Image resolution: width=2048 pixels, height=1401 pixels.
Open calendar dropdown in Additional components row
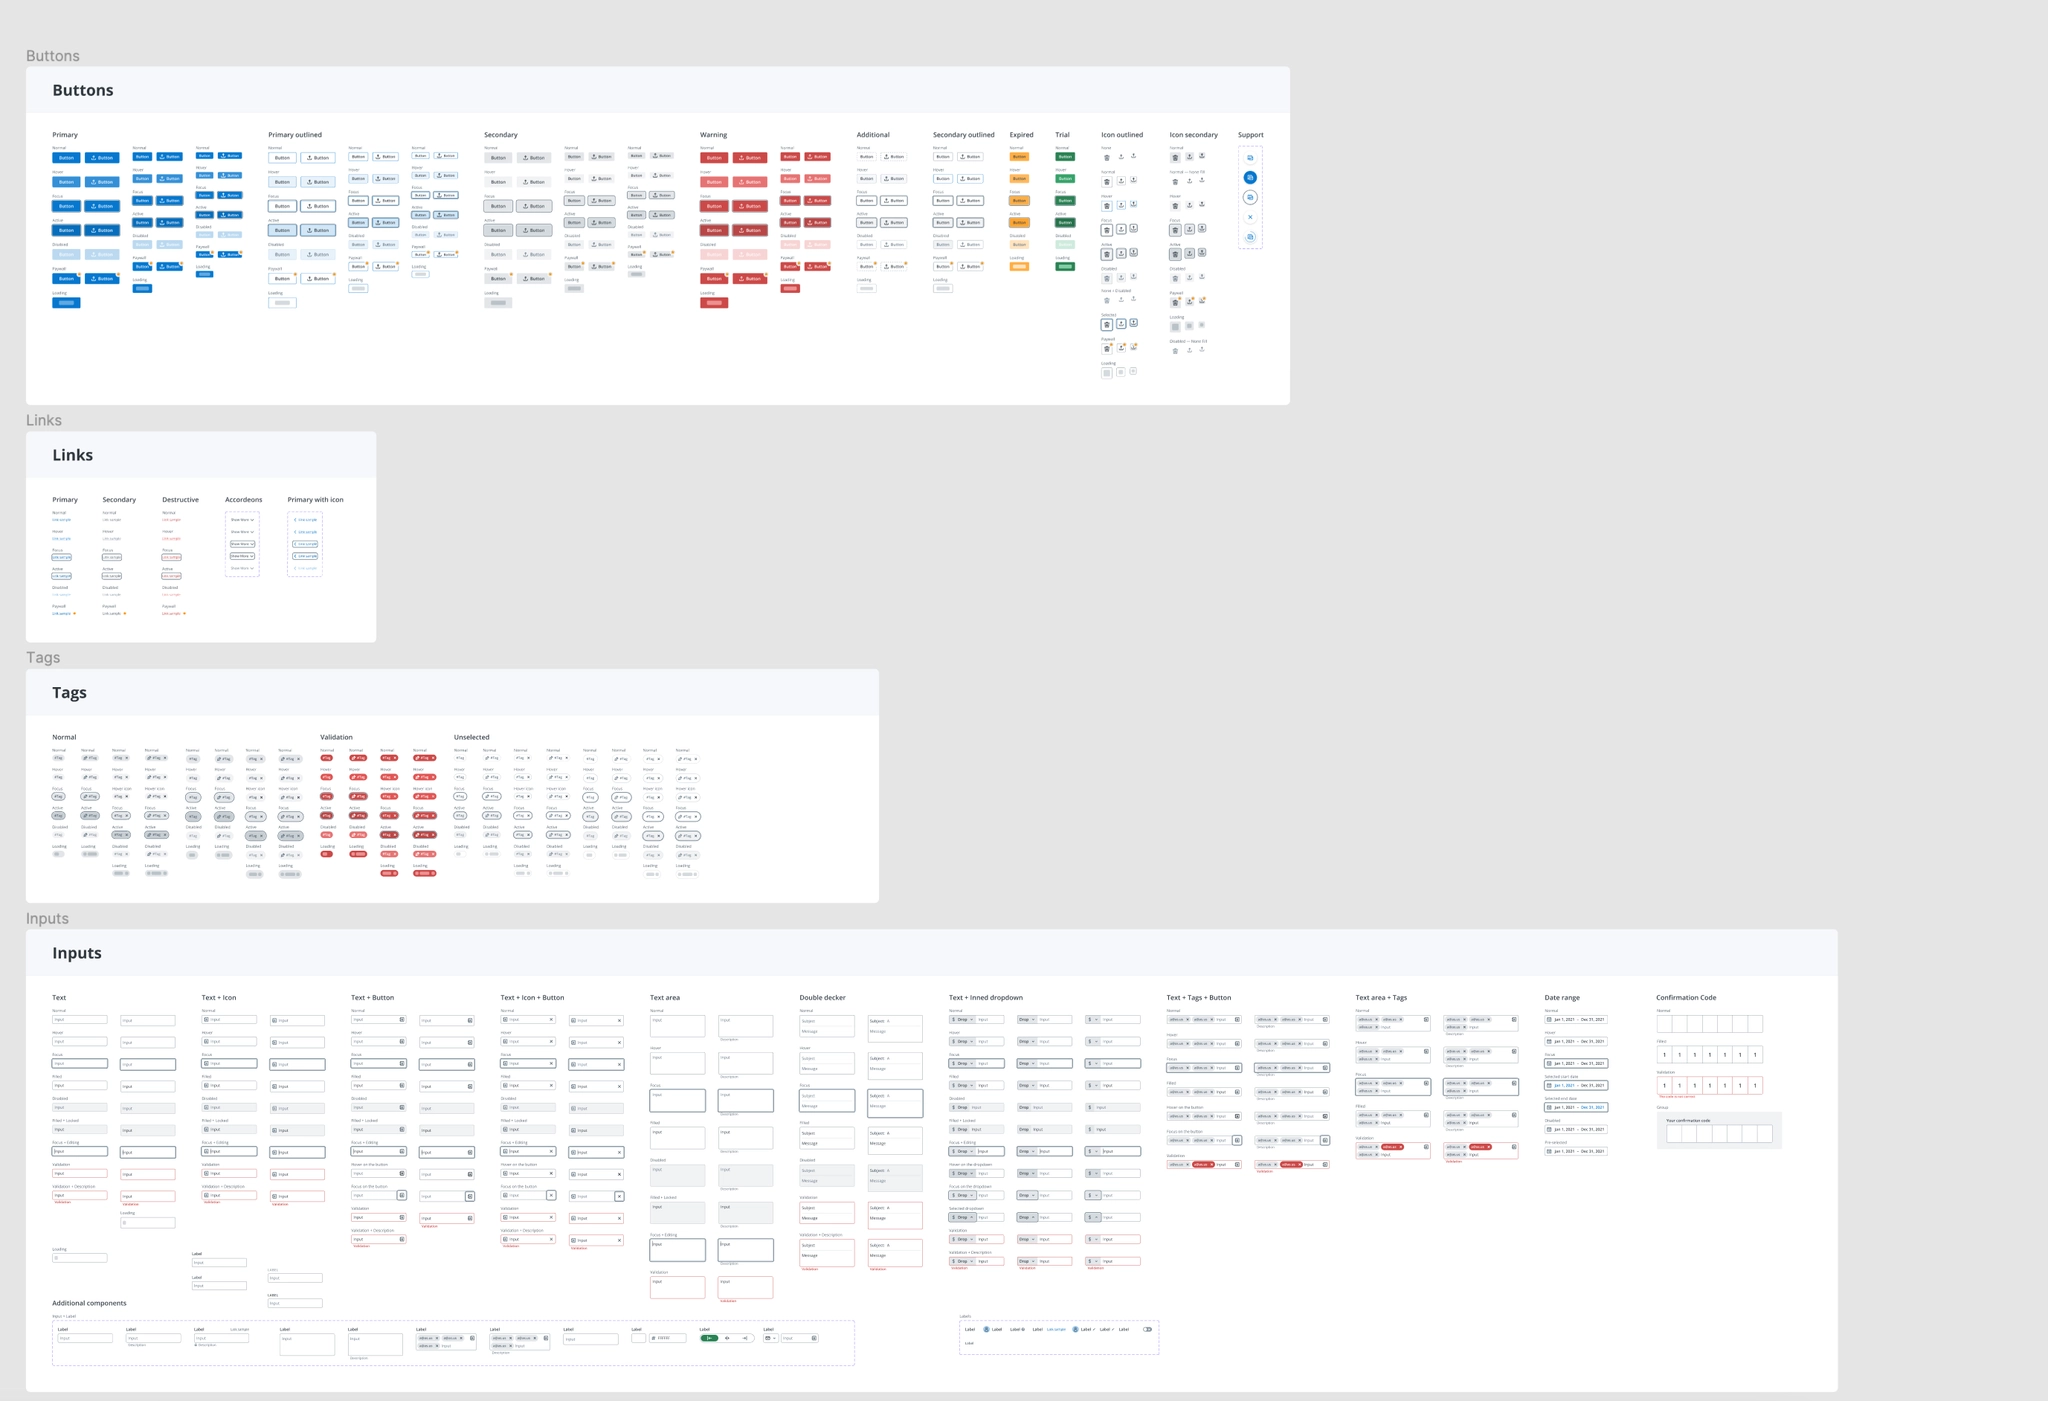[x=770, y=1338]
